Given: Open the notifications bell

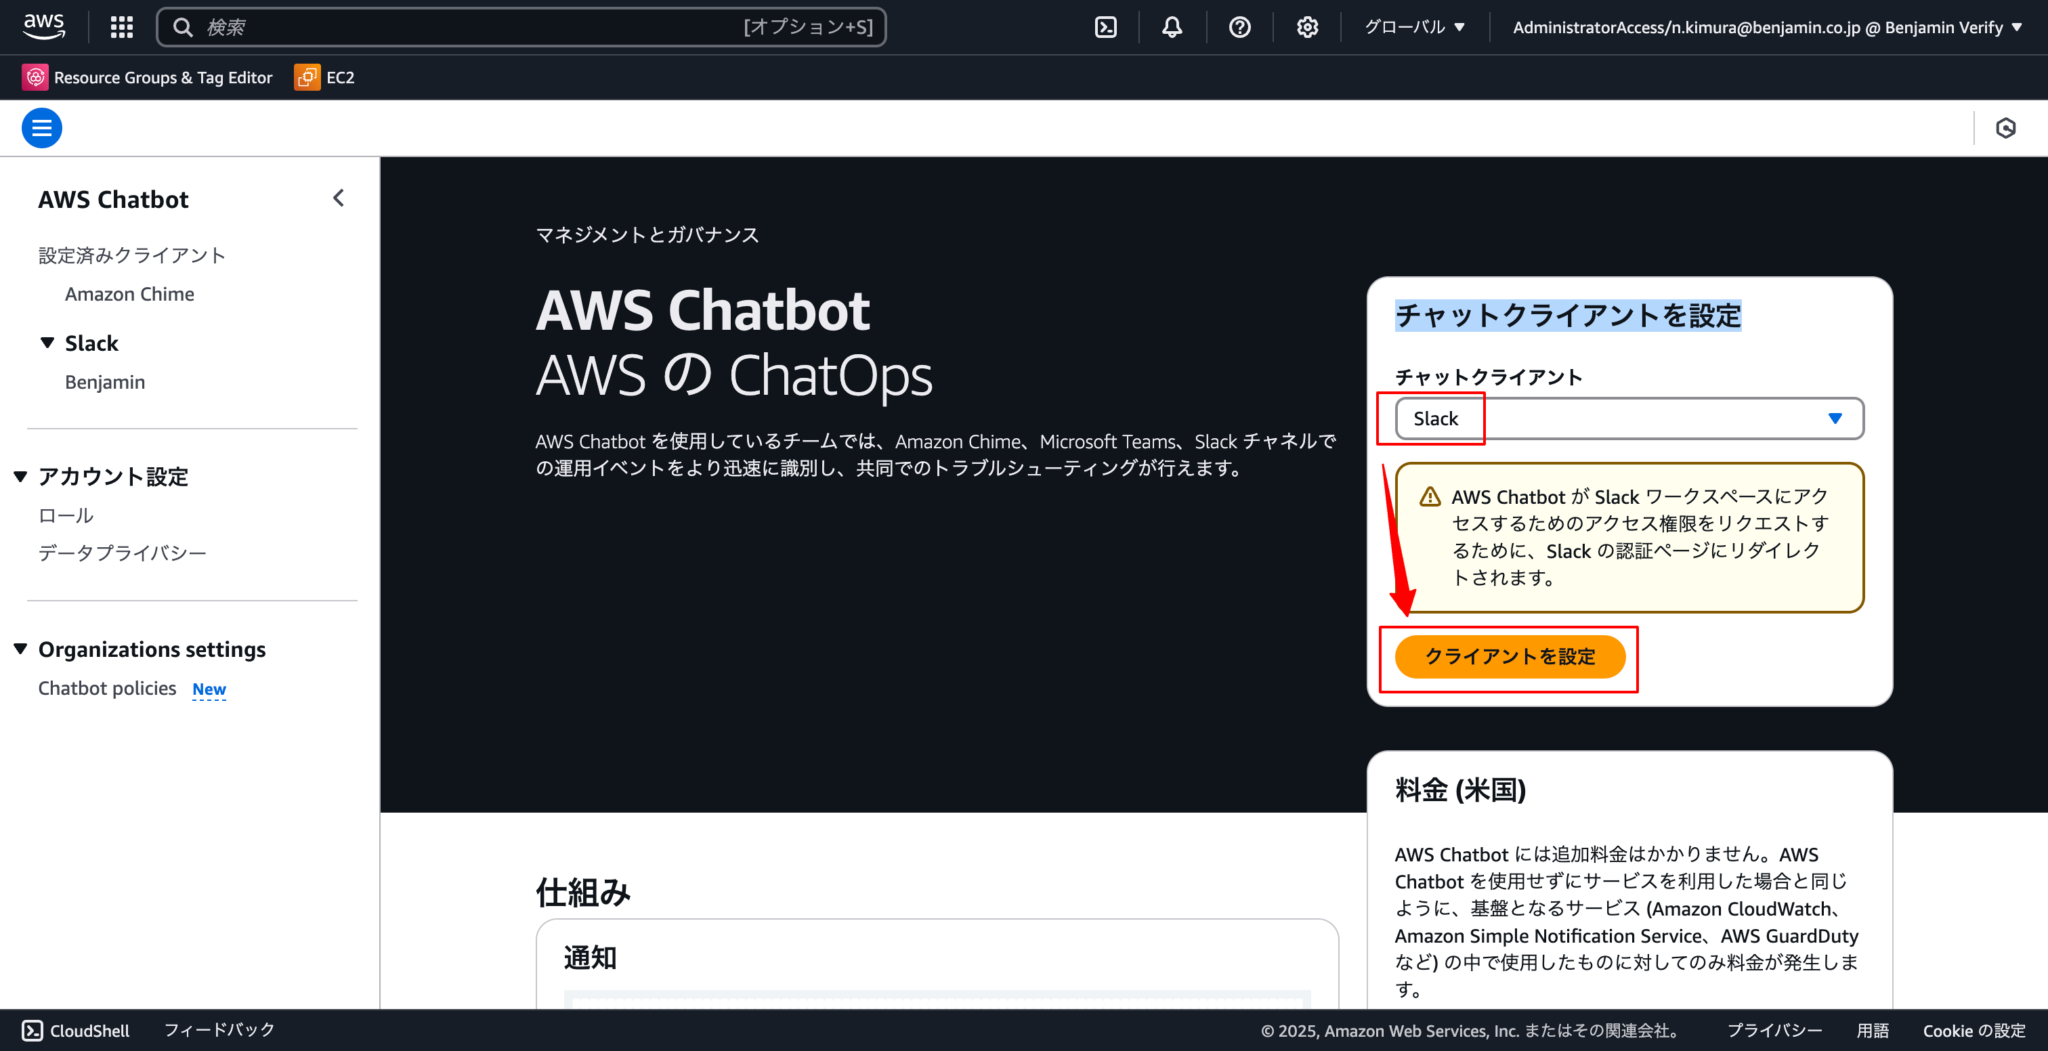Looking at the screenshot, I should pos(1172,27).
